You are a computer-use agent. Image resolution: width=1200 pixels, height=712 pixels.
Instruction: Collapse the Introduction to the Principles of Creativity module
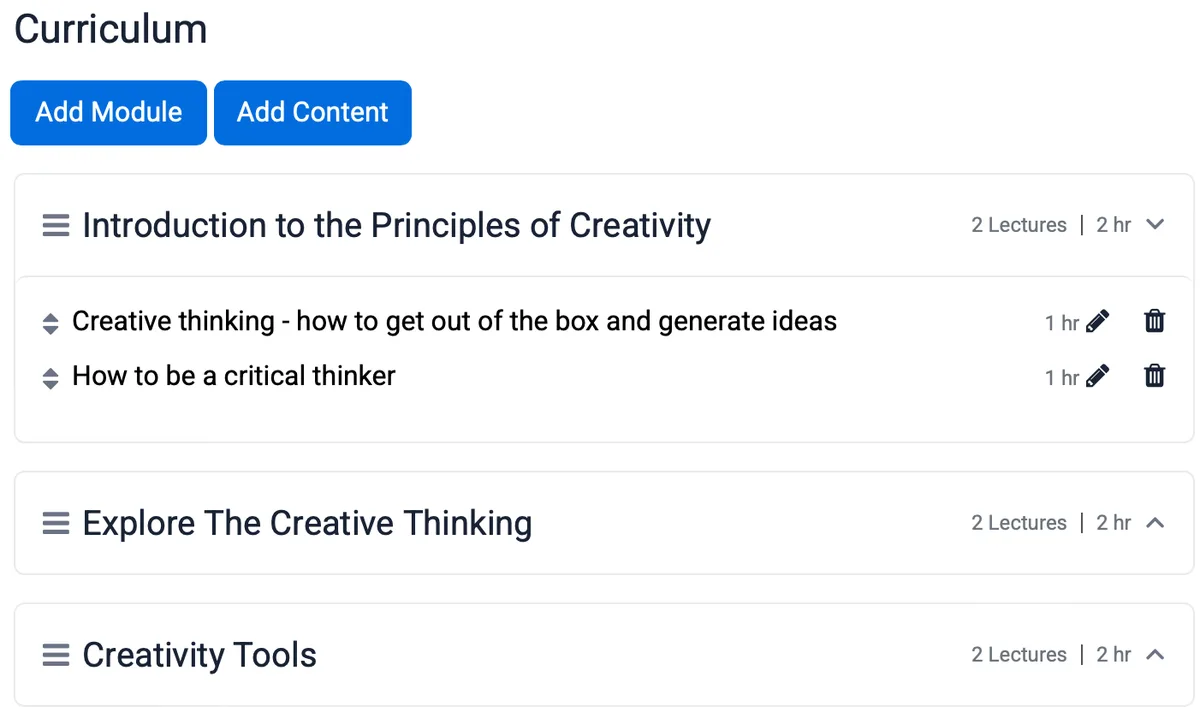pyautogui.click(x=1155, y=225)
